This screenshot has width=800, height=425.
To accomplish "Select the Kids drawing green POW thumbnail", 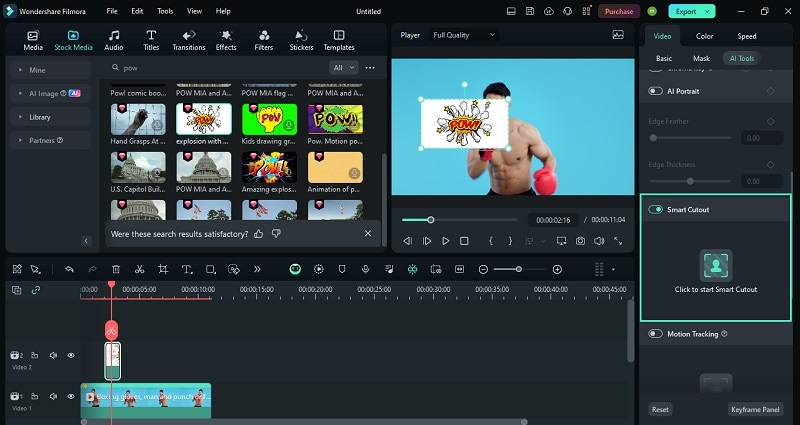I will pos(269,119).
